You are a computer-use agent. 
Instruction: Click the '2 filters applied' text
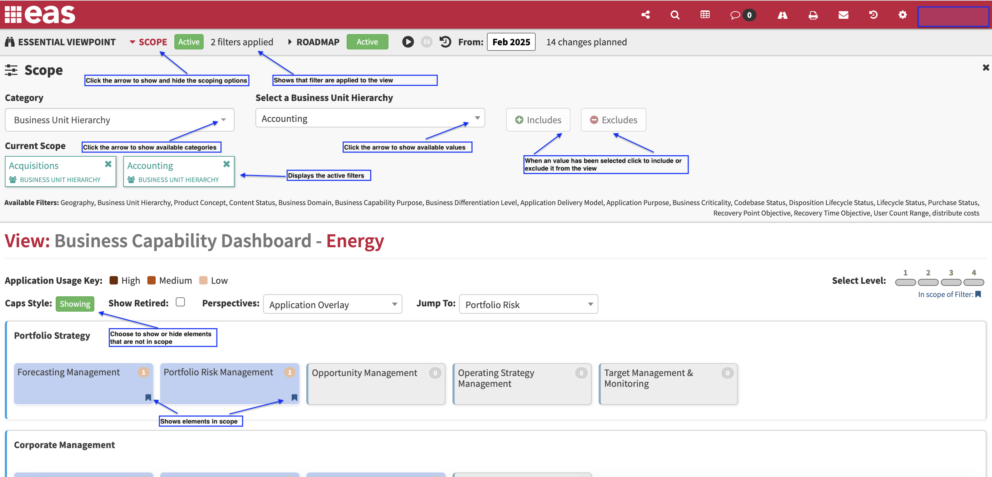click(242, 42)
